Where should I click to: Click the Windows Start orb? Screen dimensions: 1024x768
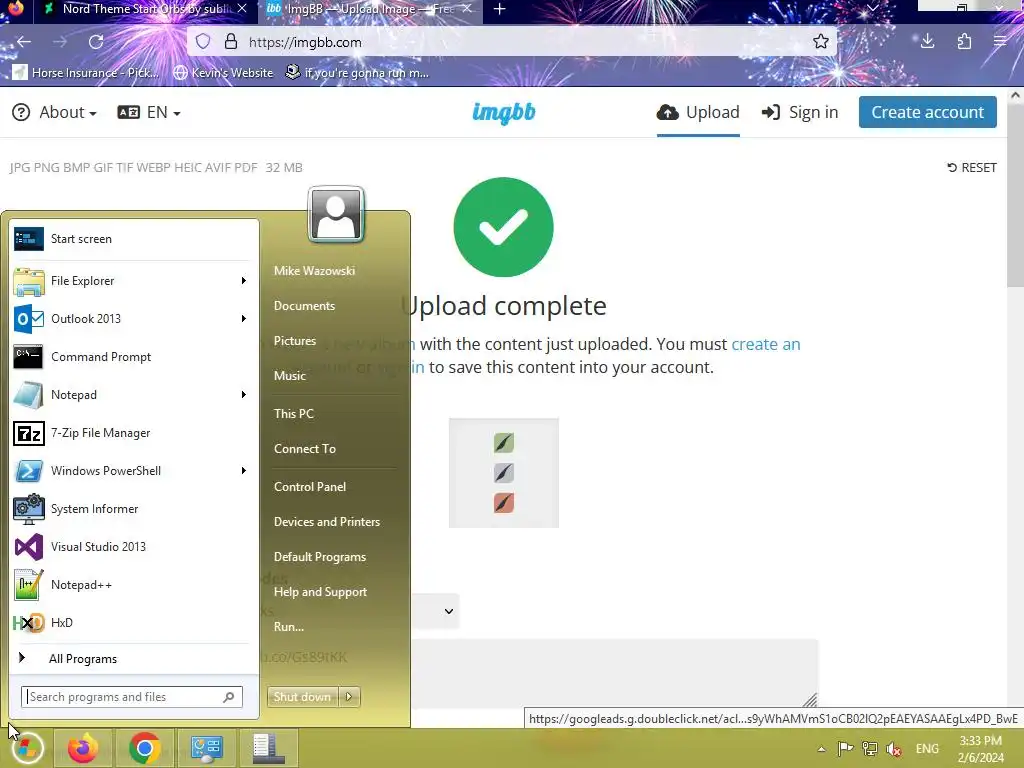tap(26, 748)
